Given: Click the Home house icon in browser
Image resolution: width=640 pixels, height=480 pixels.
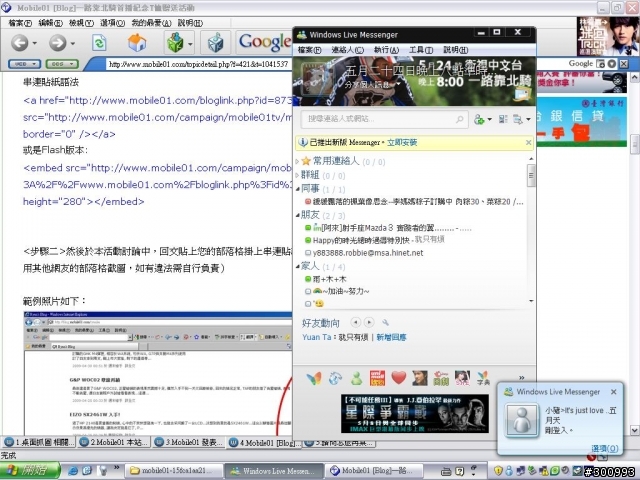Looking at the screenshot, I should click(x=137, y=42).
